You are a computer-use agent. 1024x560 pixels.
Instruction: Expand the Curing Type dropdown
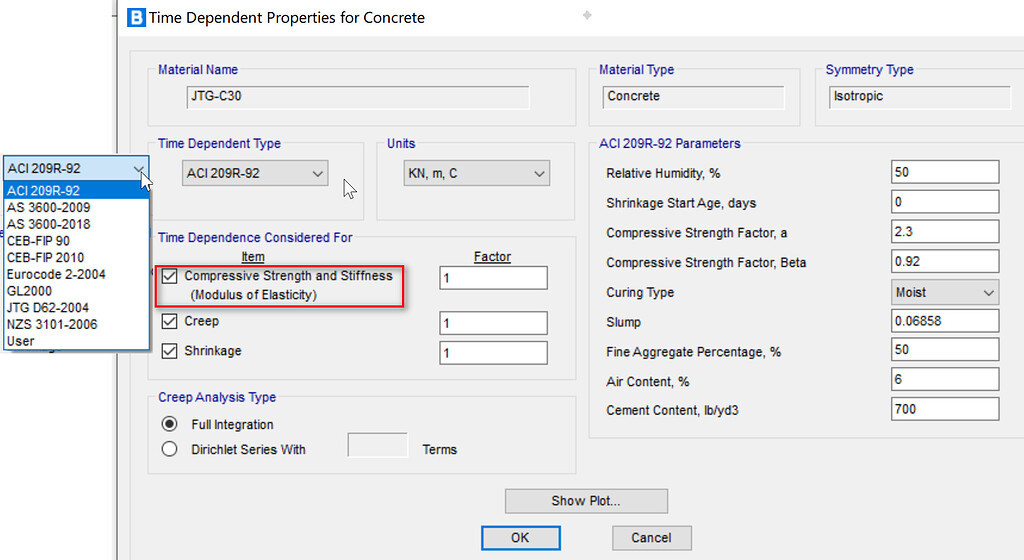(945, 293)
